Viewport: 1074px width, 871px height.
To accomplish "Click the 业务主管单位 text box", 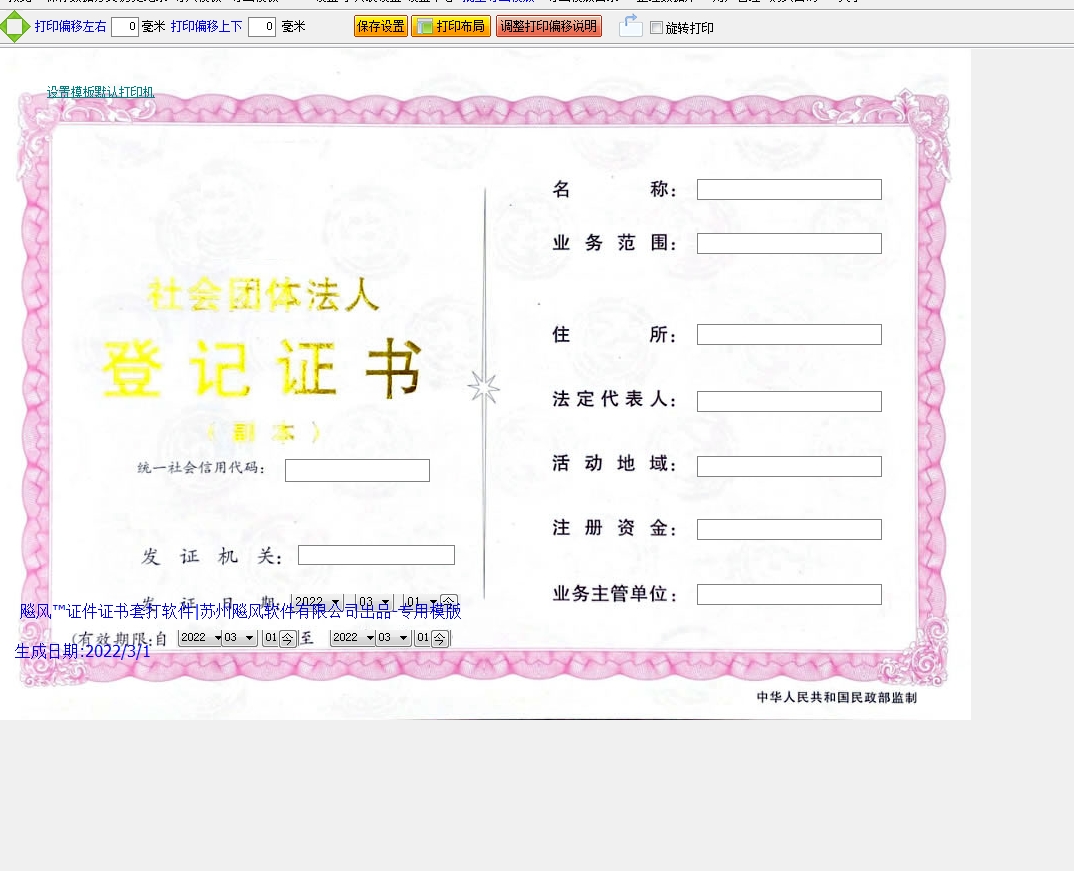I will (x=789, y=595).
